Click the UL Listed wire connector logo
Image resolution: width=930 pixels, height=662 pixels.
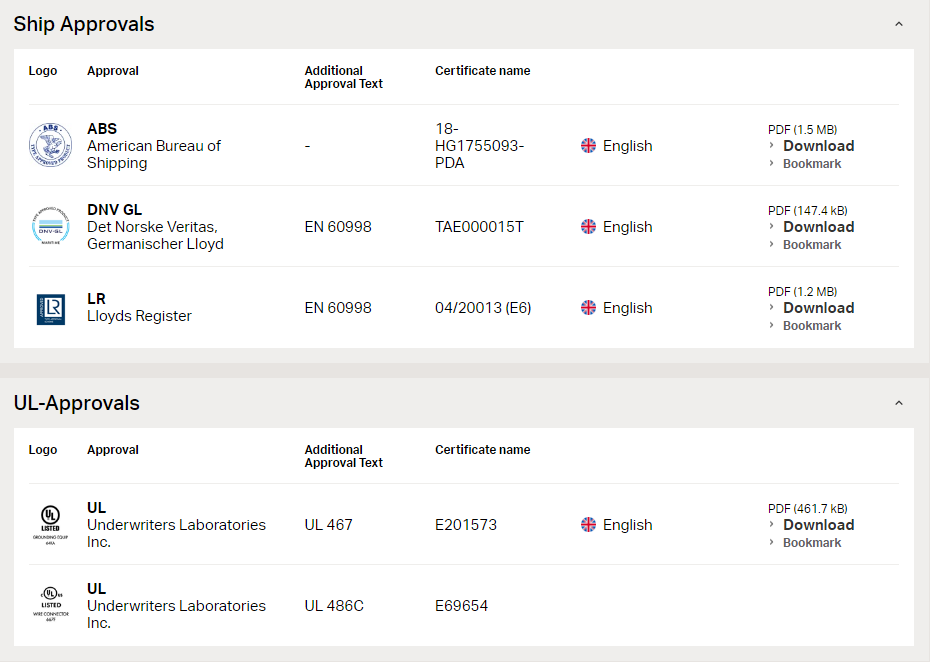[x=50, y=604]
